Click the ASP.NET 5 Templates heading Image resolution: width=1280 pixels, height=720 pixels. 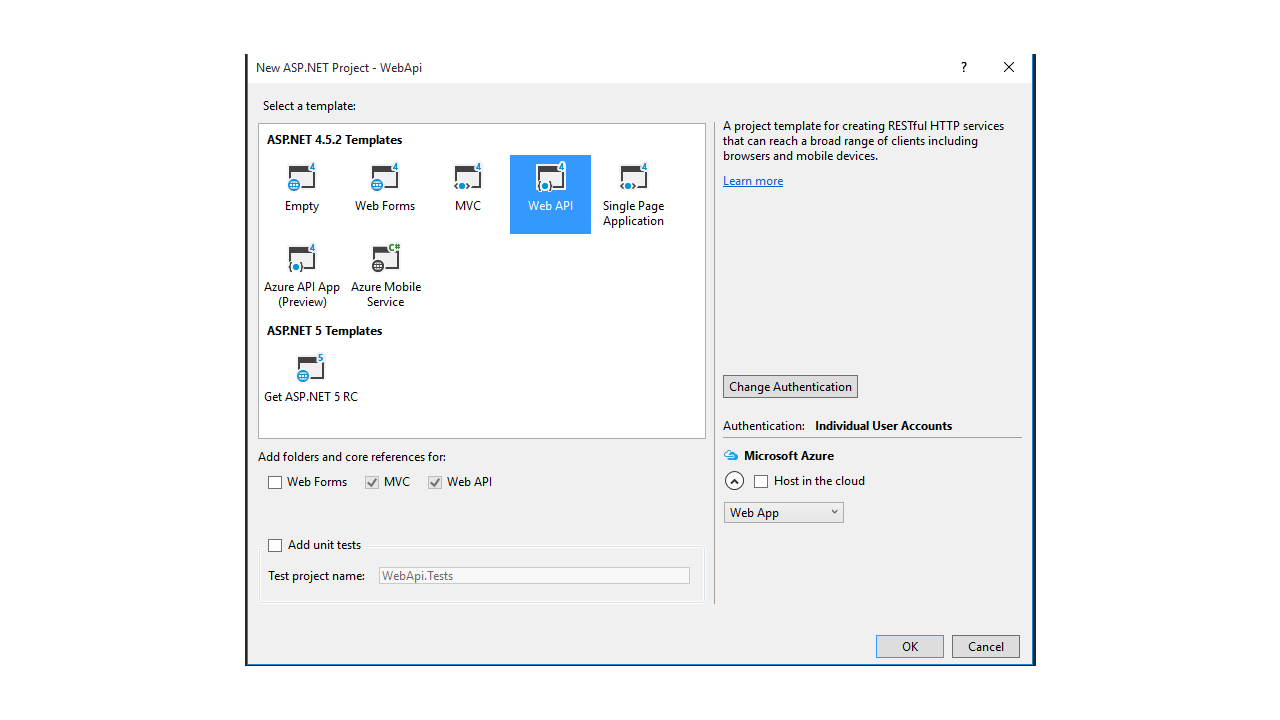coord(324,331)
